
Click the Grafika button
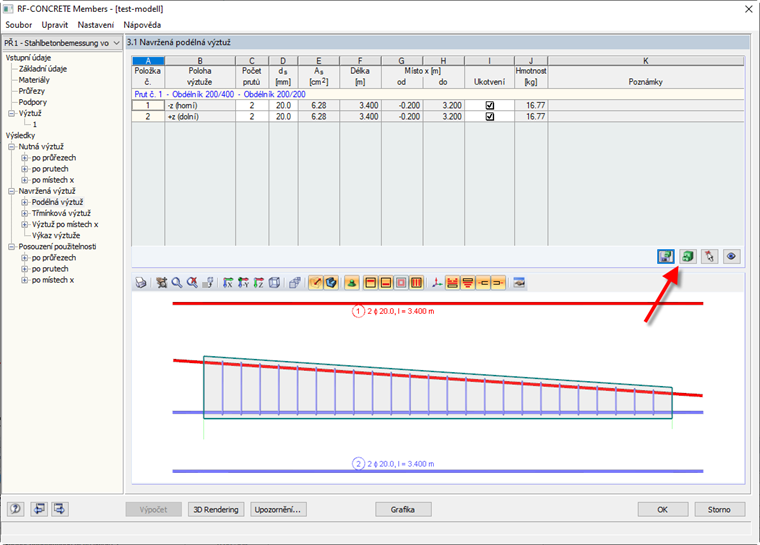(403, 510)
